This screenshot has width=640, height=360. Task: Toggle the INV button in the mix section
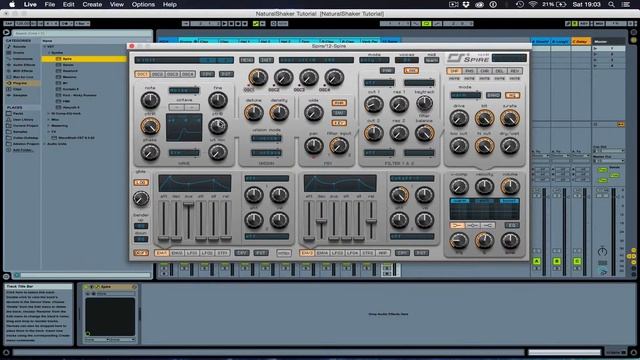click(339, 113)
